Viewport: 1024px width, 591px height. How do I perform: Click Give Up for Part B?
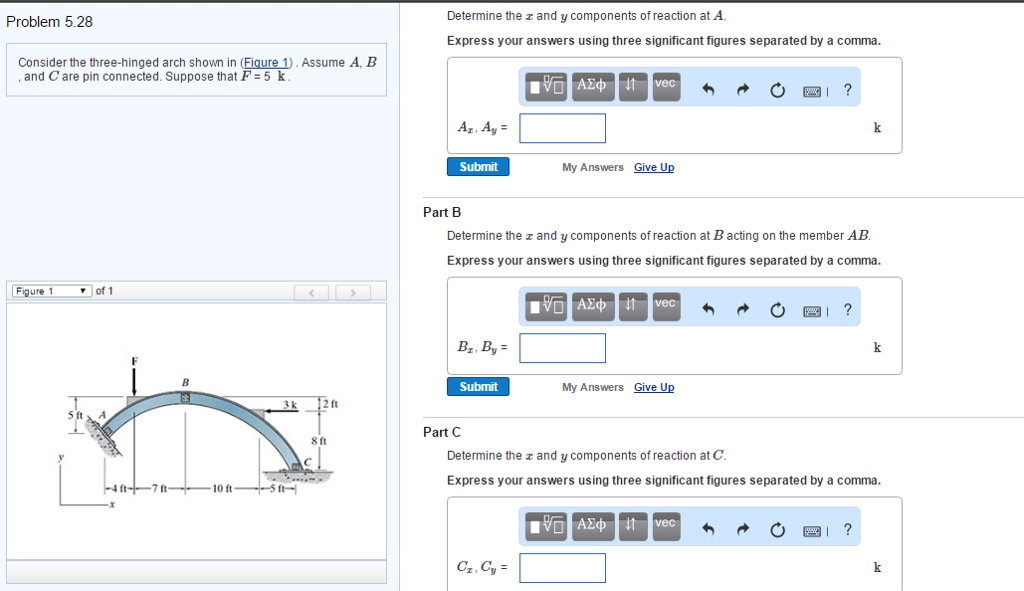click(x=653, y=387)
